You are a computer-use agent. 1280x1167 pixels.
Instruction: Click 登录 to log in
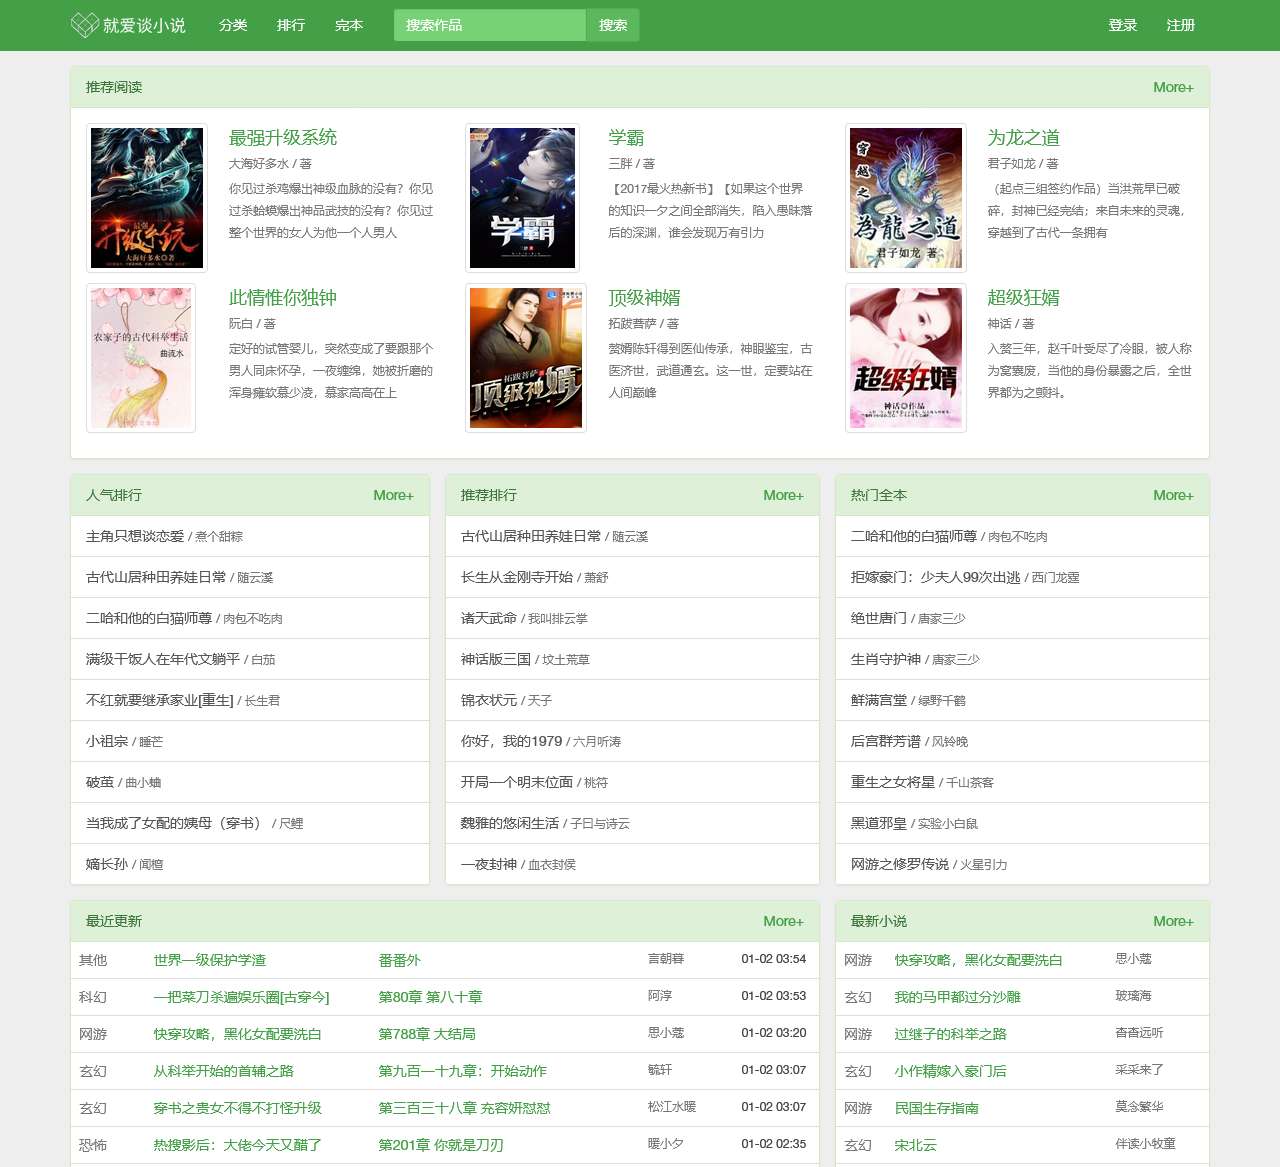(x=1121, y=26)
